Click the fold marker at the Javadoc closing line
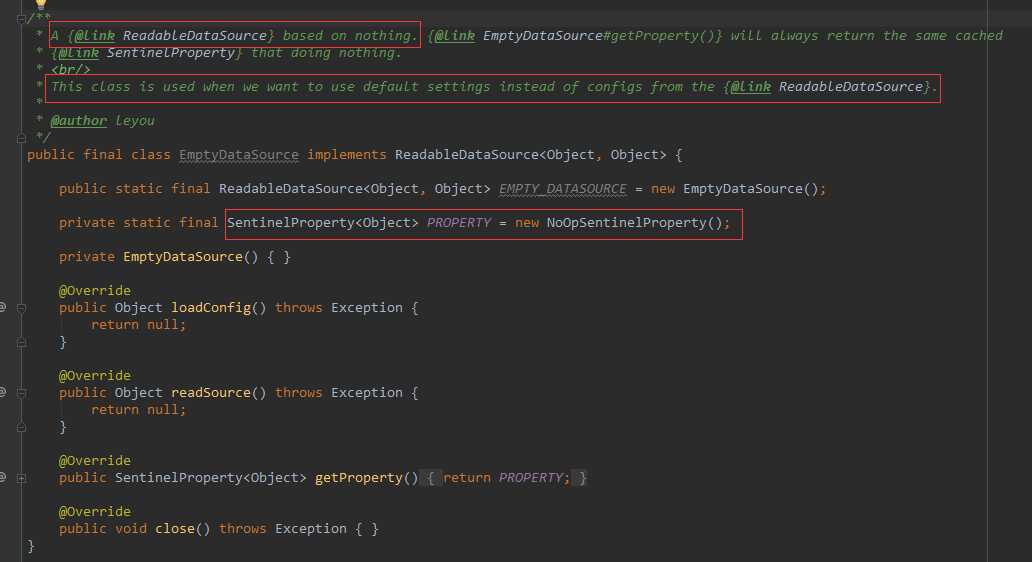This screenshot has height=562, width=1032. click(x=21, y=138)
